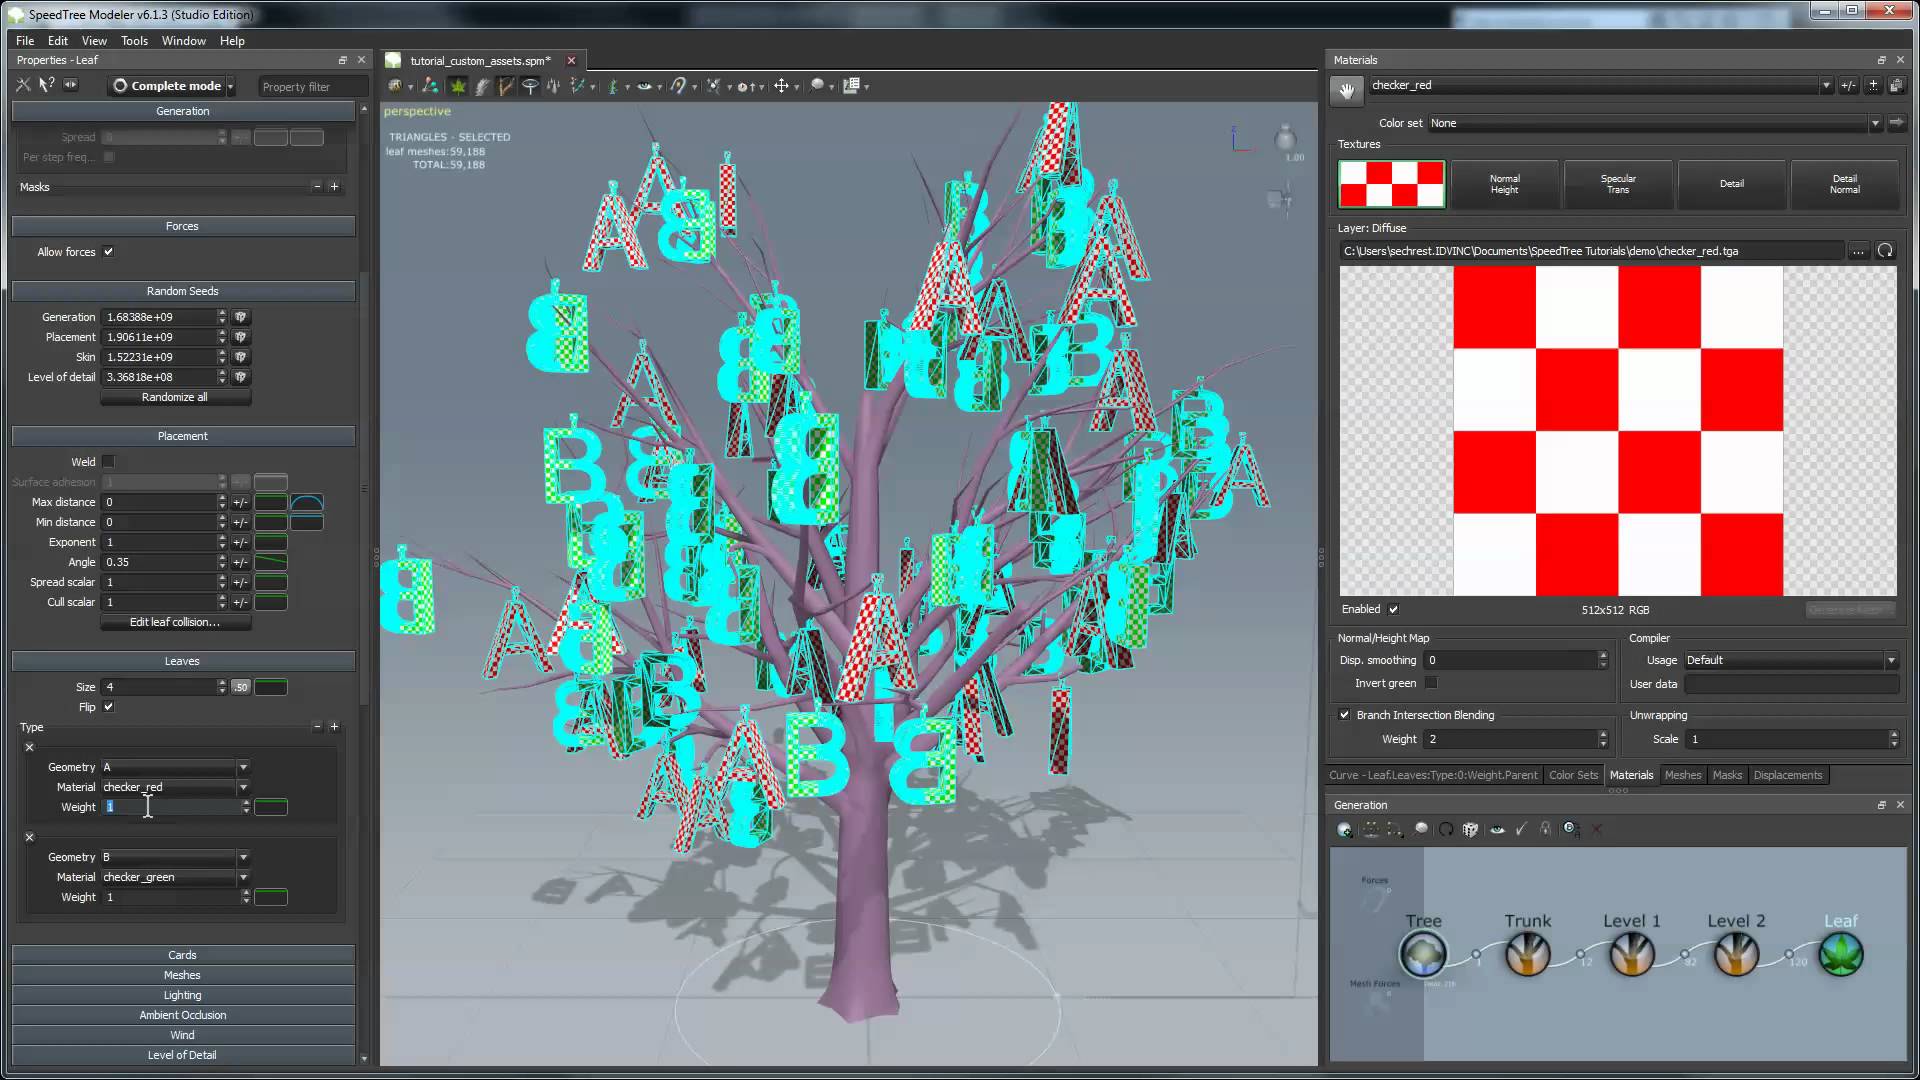
Task: Select the checker_red diffuse texture swatch
Action: click(1391, 184)
